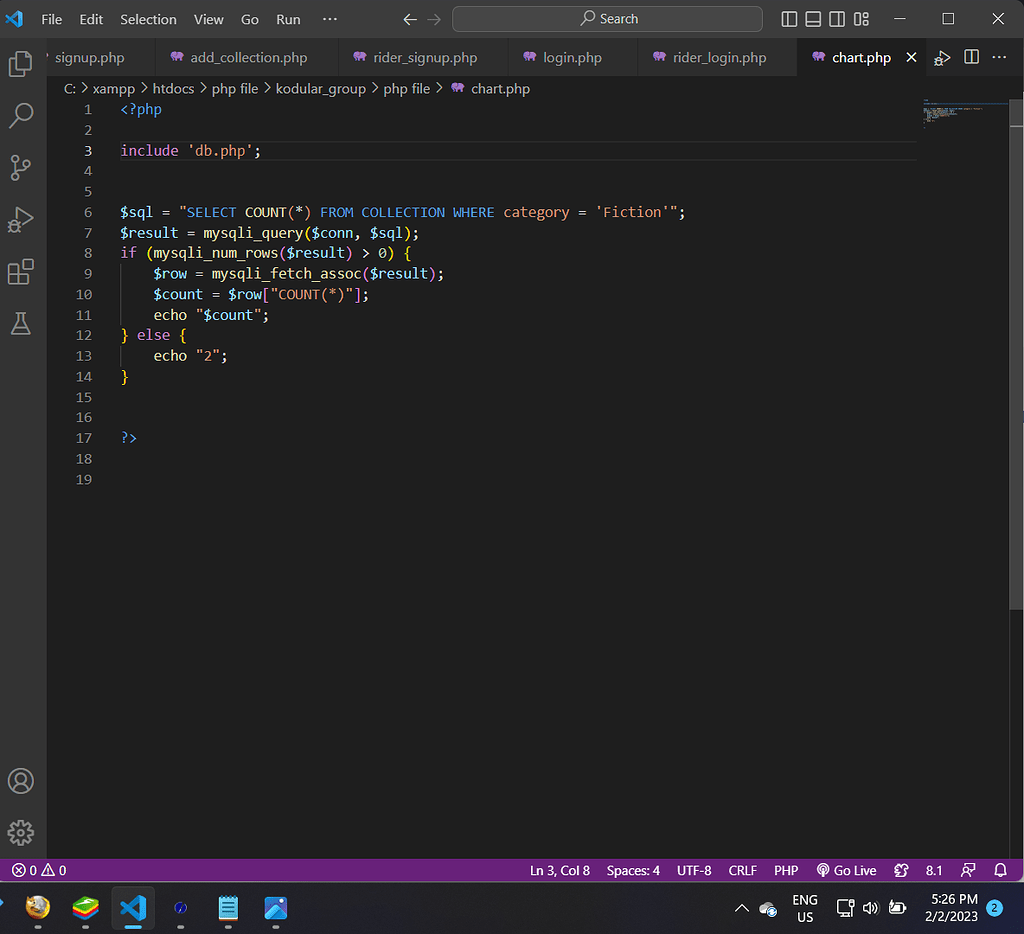Open the Search view in the sidebar

(x=21, y=116)
